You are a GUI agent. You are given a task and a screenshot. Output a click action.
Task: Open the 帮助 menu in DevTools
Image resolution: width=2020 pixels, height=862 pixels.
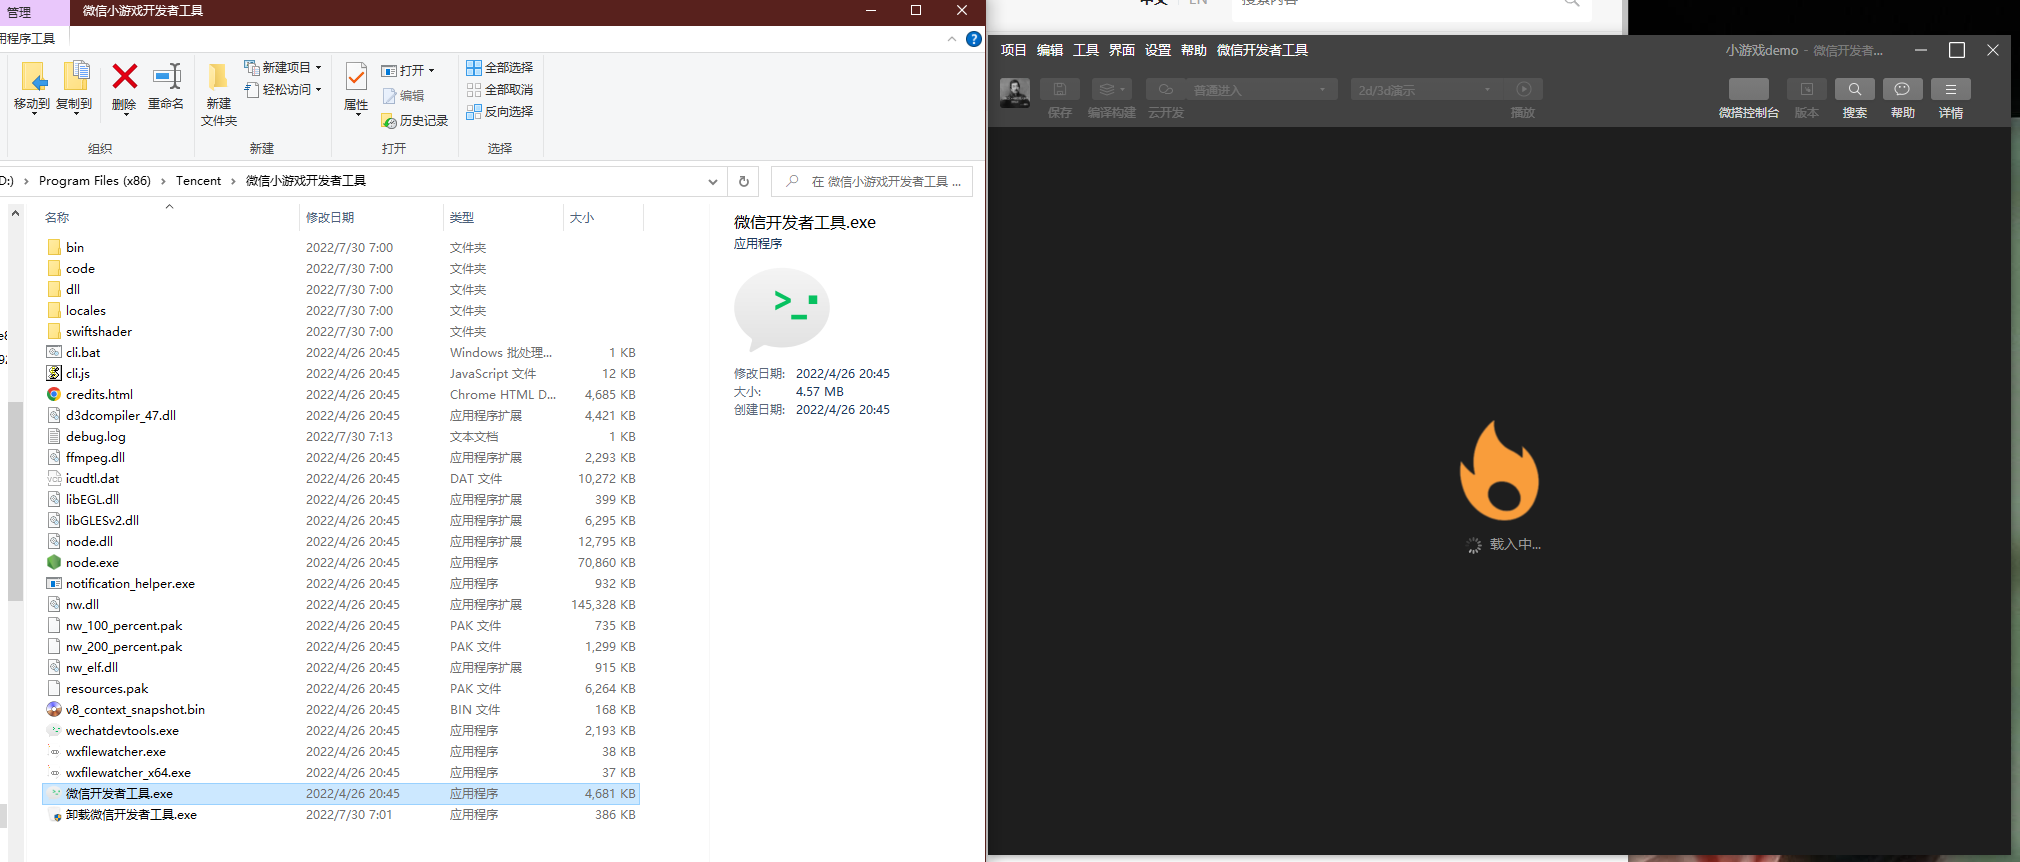click(x=1194, y=50)
